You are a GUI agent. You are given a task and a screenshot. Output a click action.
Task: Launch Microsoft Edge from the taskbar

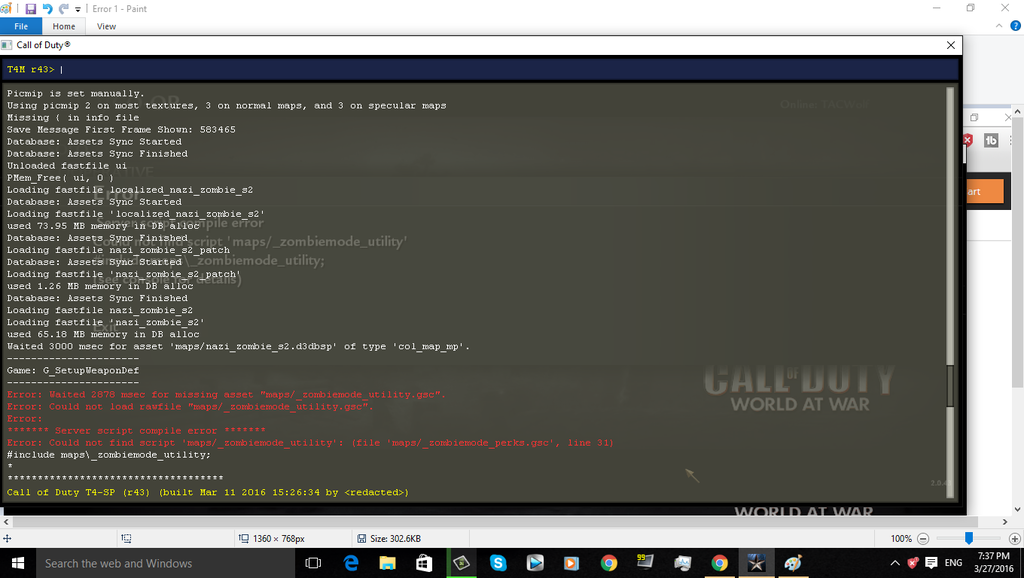pos(351,563)
